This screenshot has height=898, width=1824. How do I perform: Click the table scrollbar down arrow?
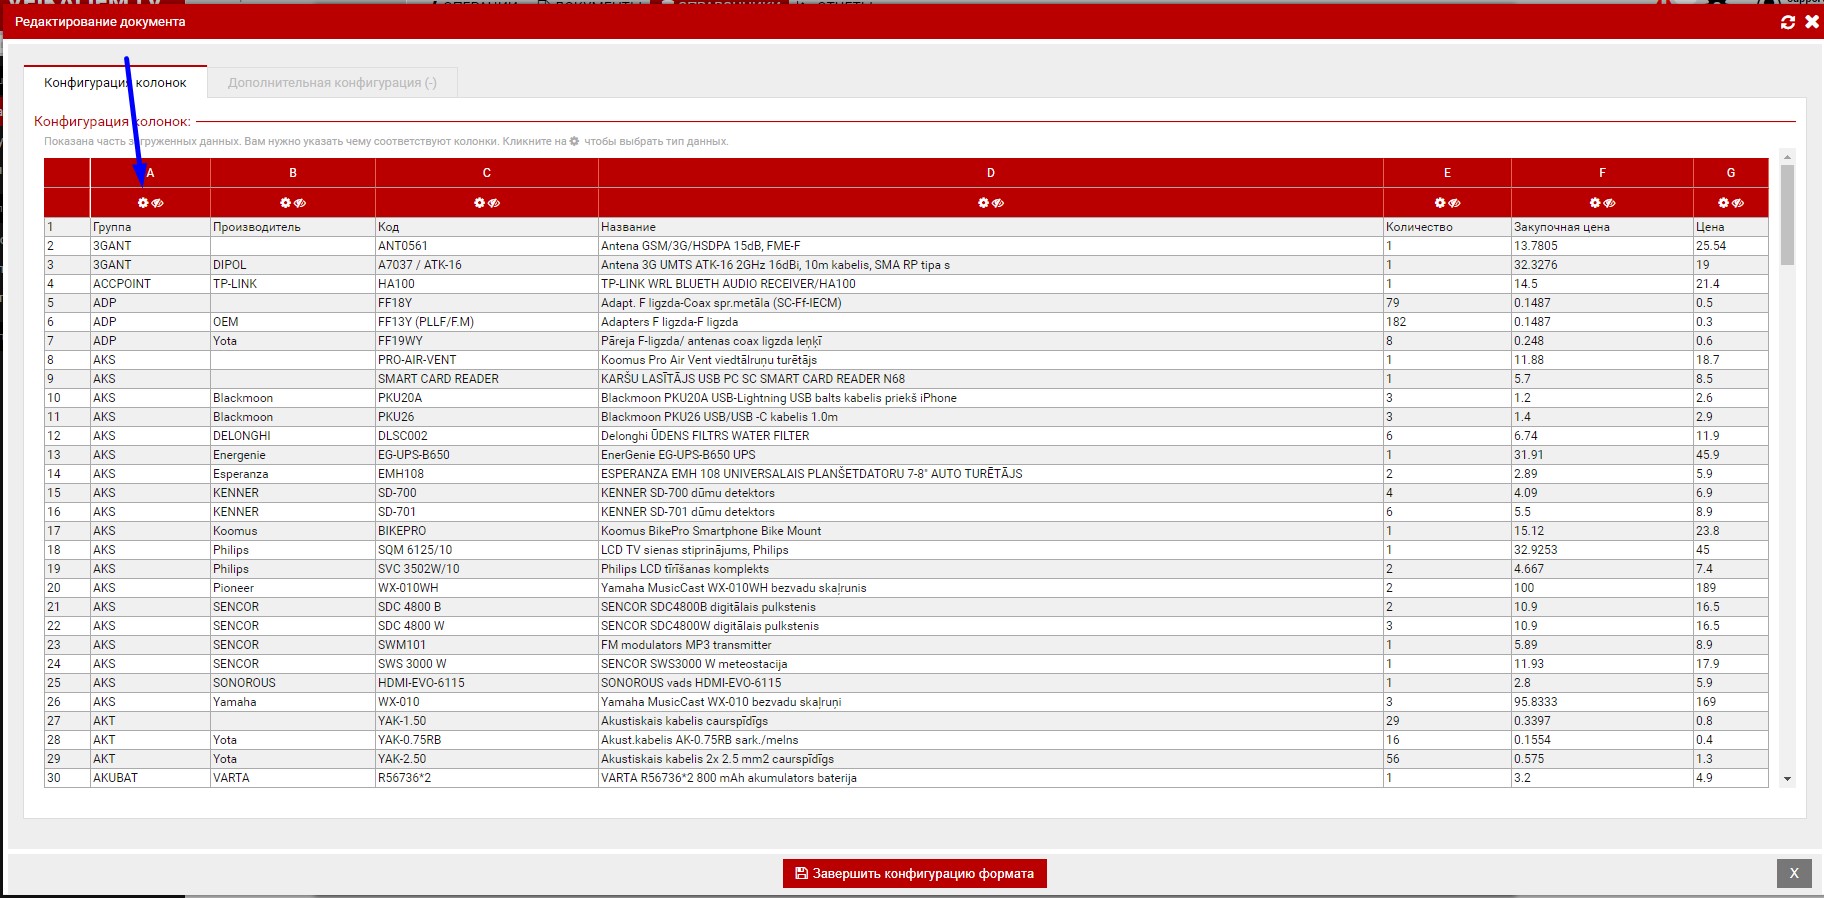coord(1787,779)
